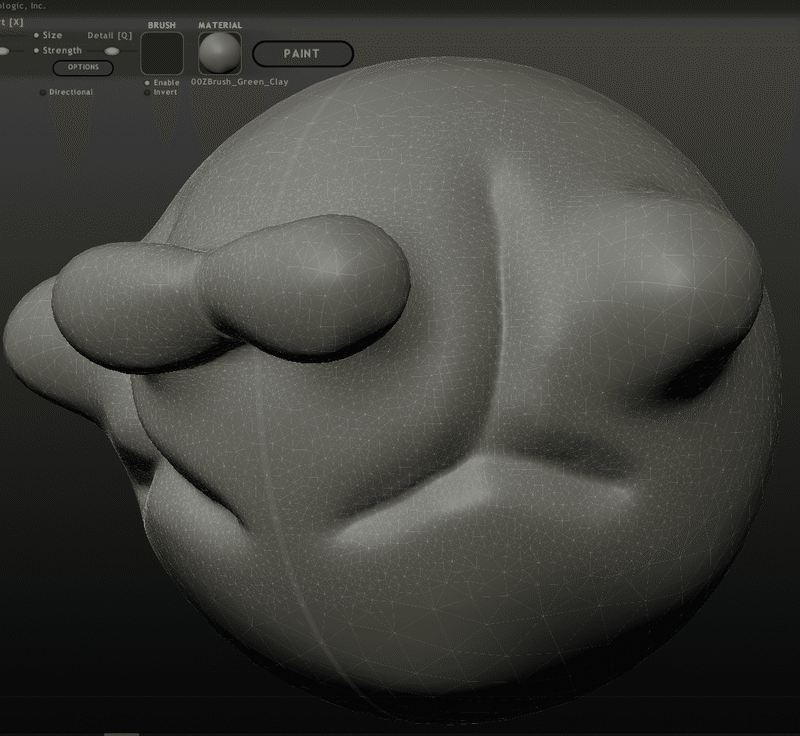Viewport: 800px width, 736px height.
Task: Open the Material sphere preview selector
Action: click(219, 53)
